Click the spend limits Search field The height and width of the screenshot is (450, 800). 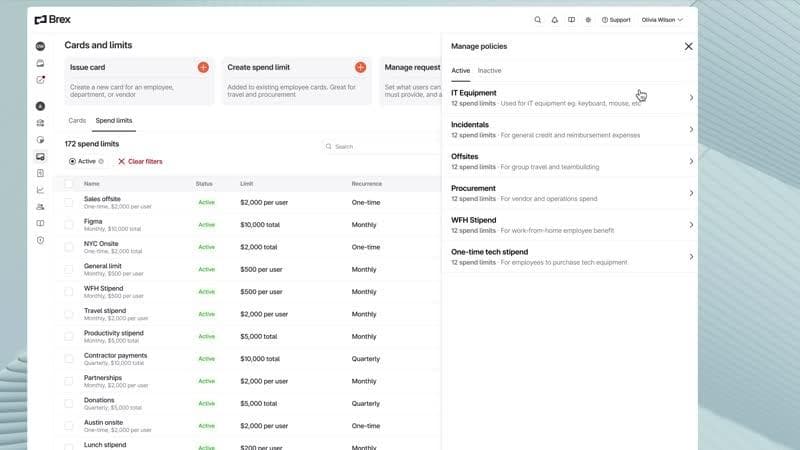(x=380, y=146)
